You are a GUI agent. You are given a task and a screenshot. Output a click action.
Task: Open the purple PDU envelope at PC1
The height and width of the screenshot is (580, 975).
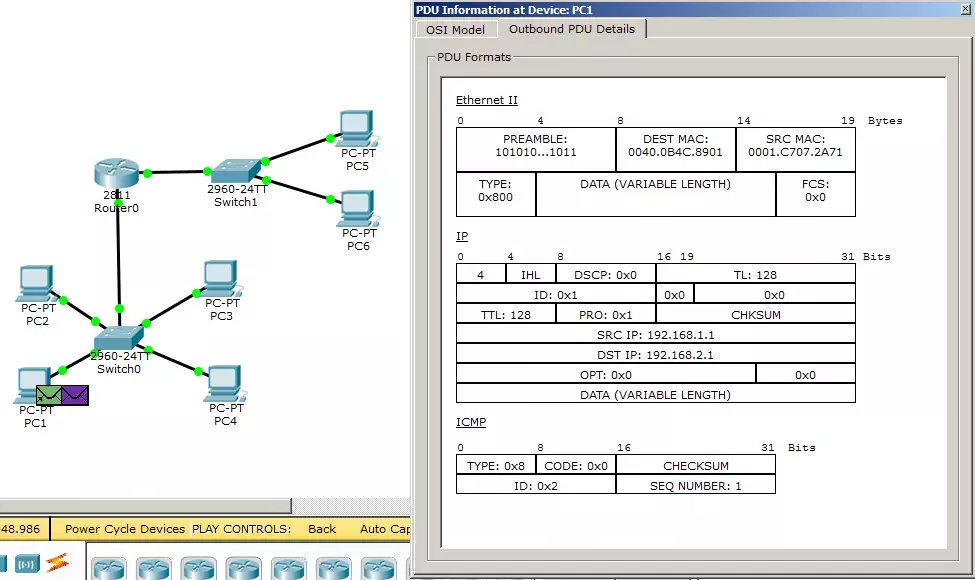(75, 395)
